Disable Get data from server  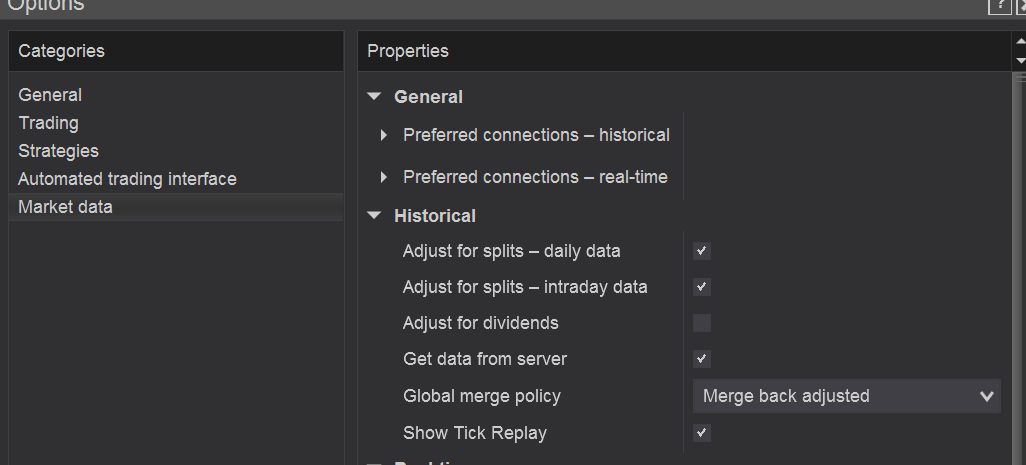pos(702,359)
